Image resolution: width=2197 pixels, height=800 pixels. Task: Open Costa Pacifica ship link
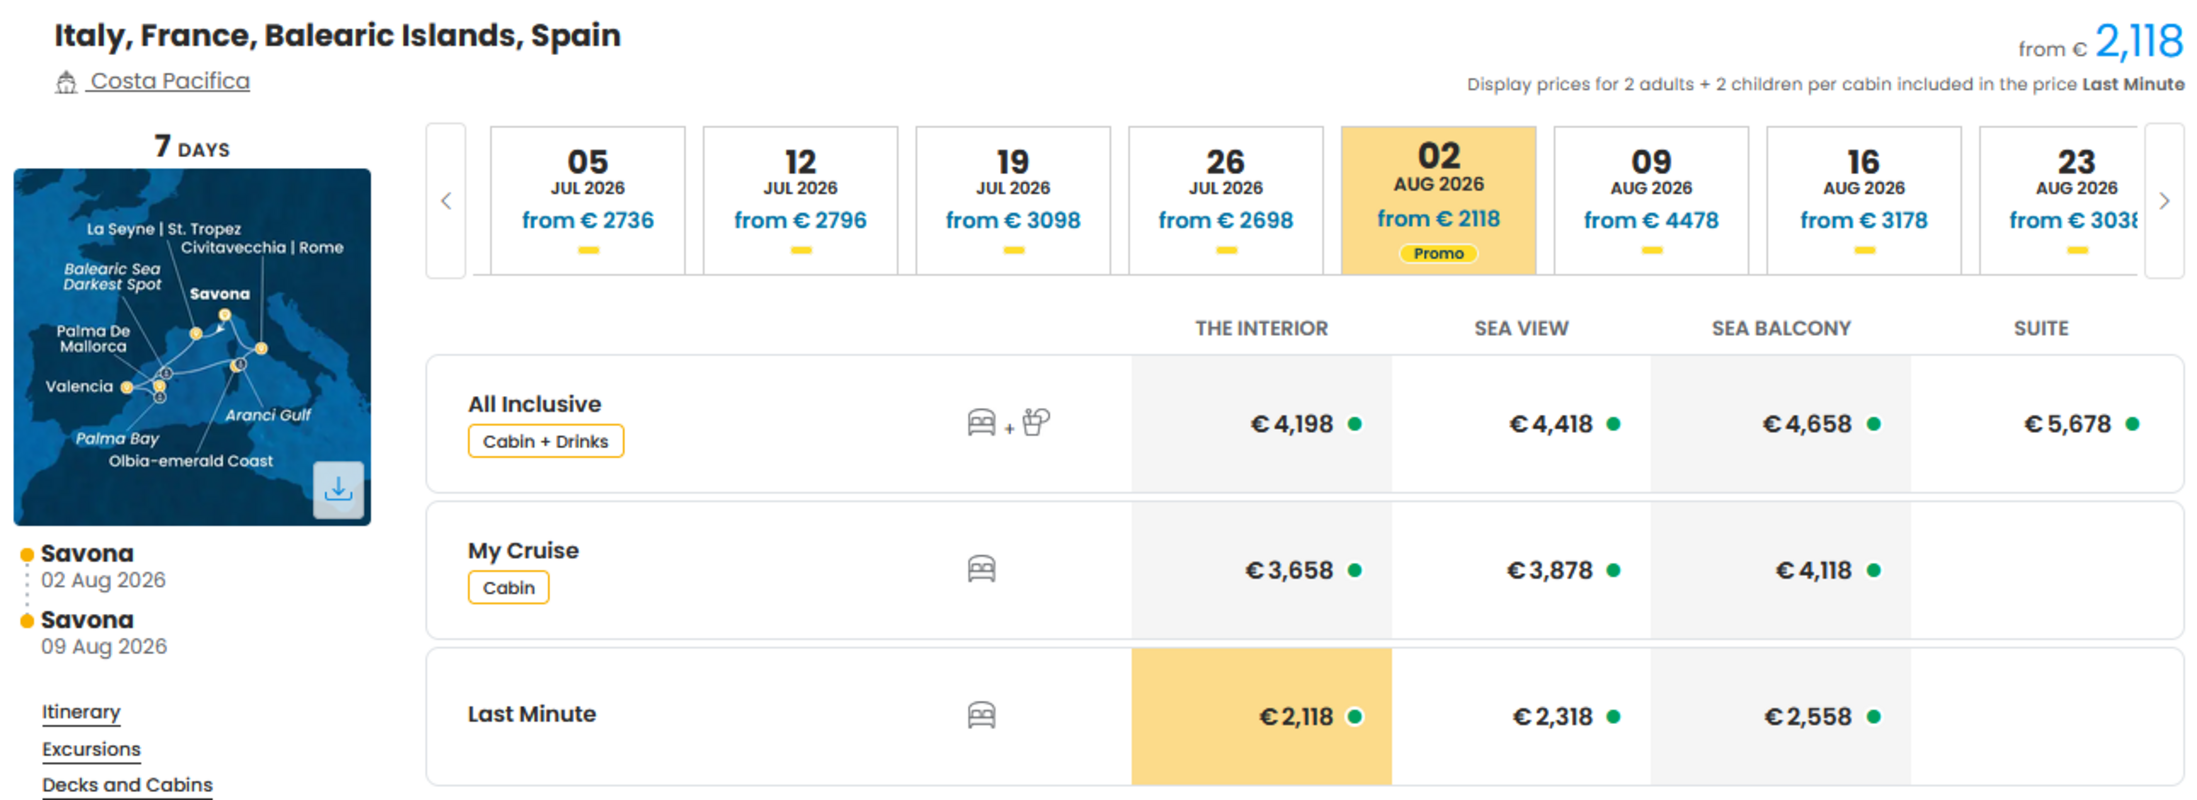[x=170, y=81]
